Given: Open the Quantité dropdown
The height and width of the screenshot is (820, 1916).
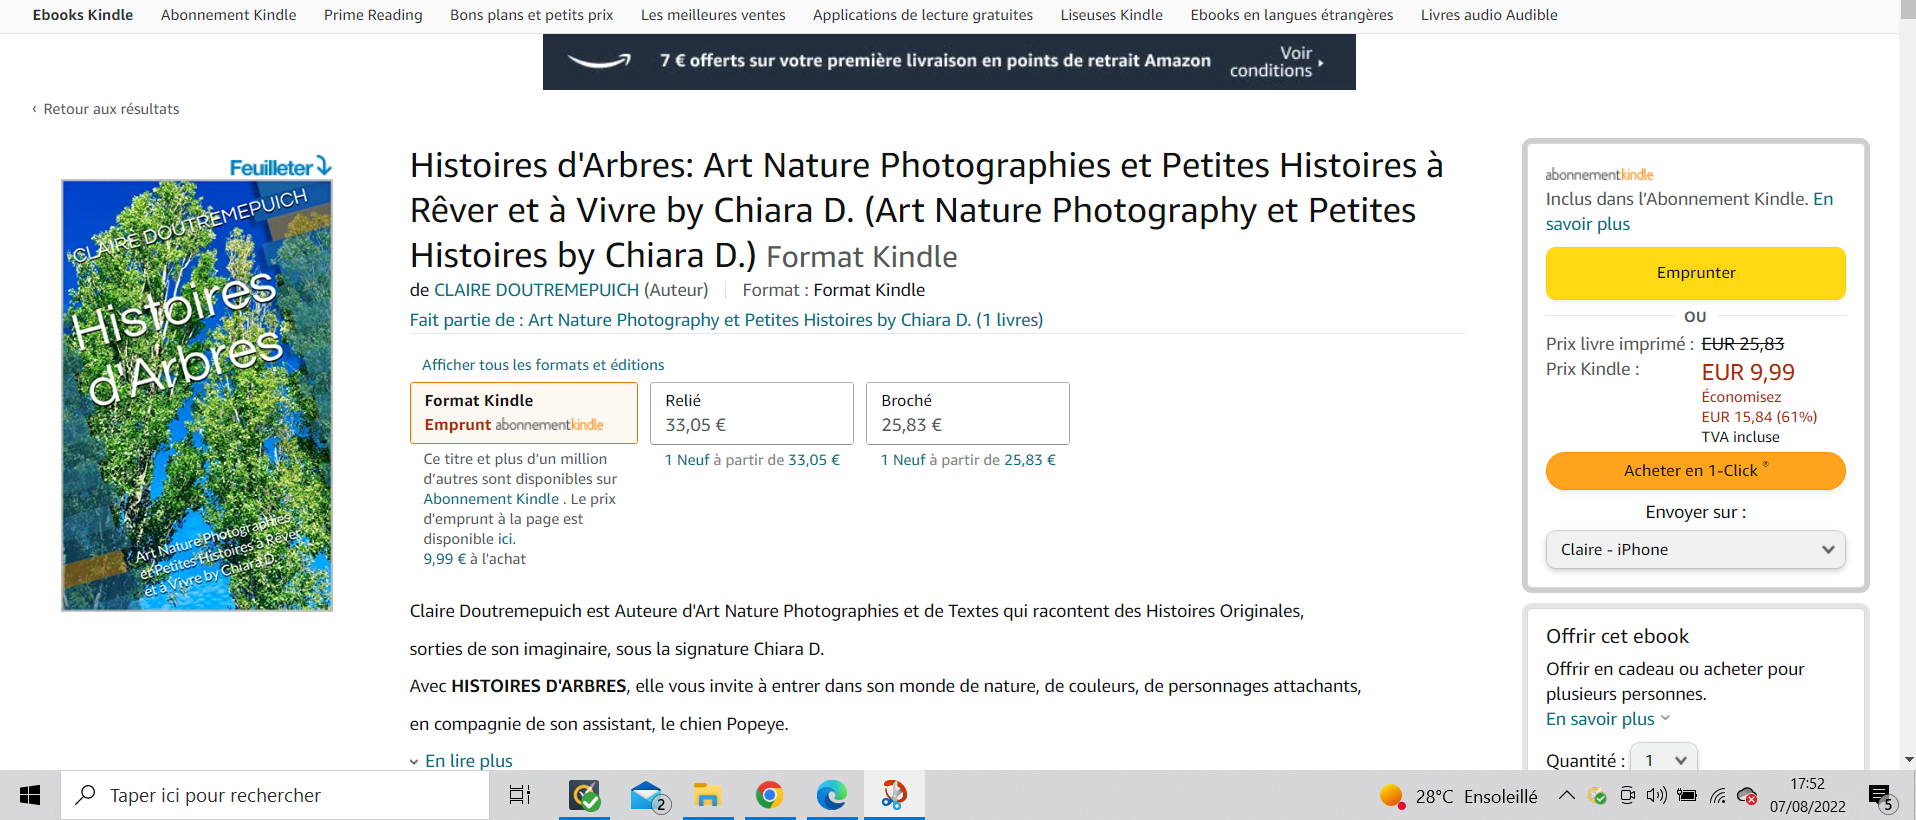Looking at the screenshot, I should point(1664,760).
